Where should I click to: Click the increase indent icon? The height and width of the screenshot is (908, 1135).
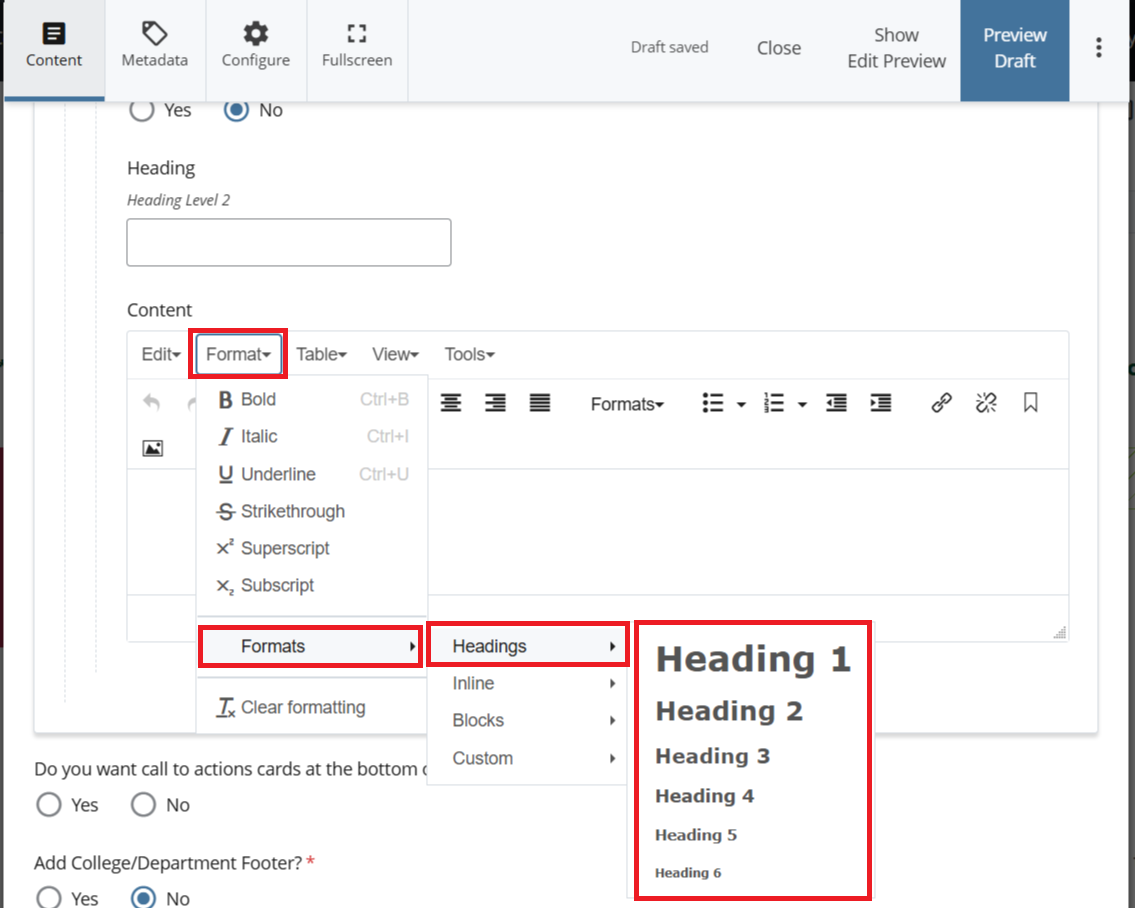880,403
